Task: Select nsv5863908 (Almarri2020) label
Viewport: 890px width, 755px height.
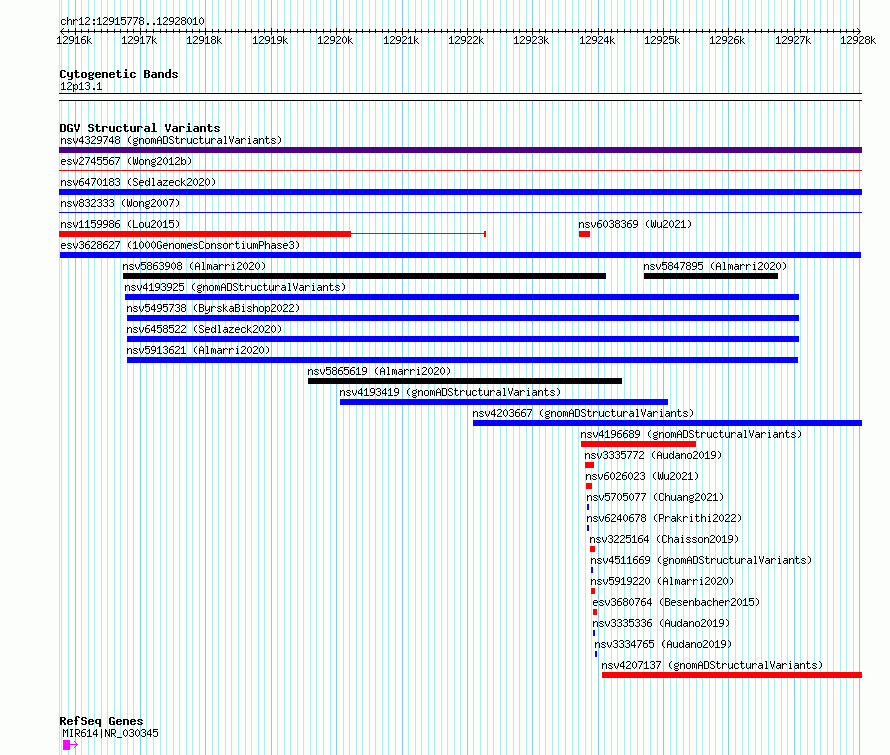Action: click(194, 266)
